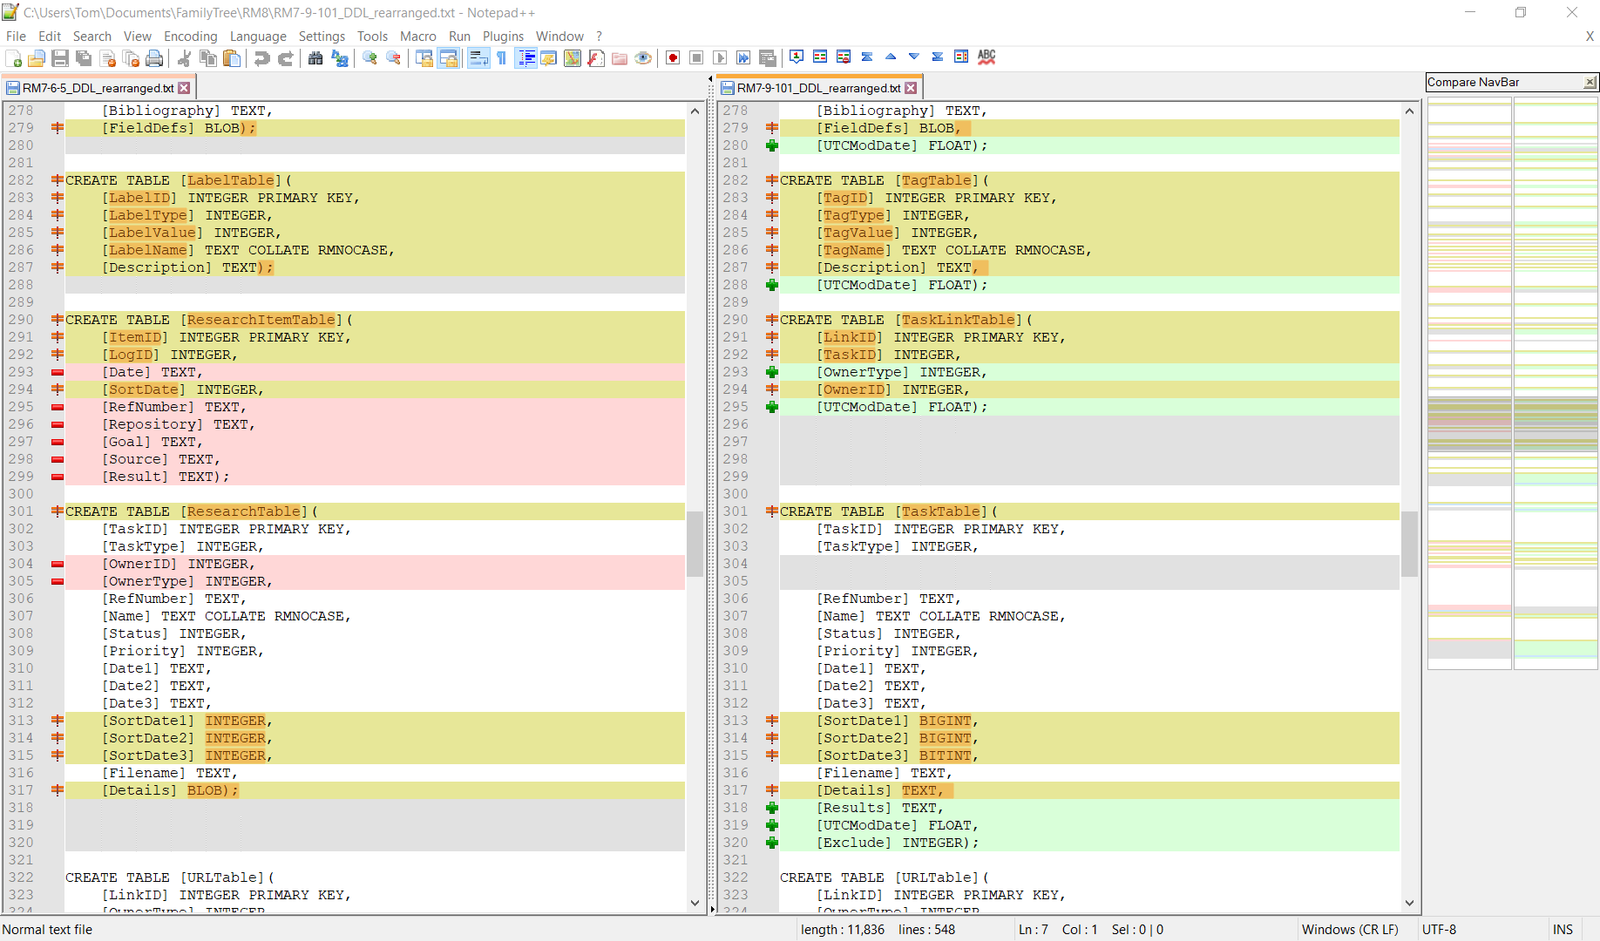Open the Macro menu
The image size is (1600, 941).
pos(418,36)
